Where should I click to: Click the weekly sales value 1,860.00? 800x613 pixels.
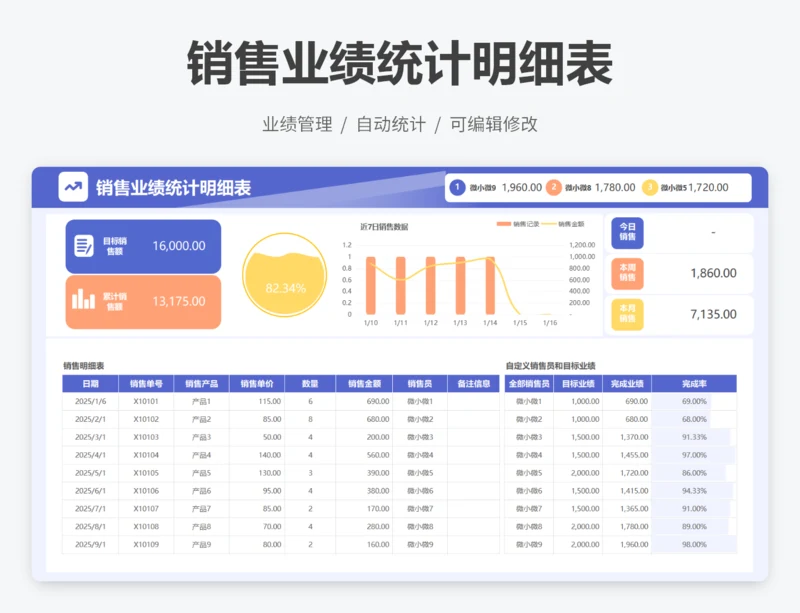coord(713,274)
